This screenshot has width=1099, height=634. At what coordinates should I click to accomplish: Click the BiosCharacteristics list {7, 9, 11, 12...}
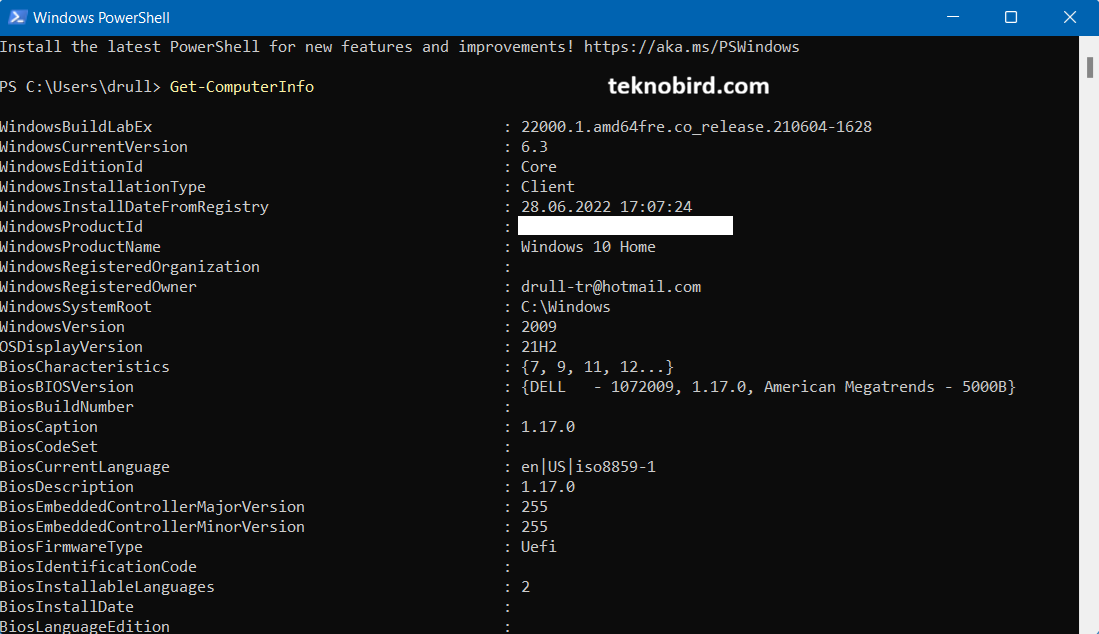click(594, 366)
